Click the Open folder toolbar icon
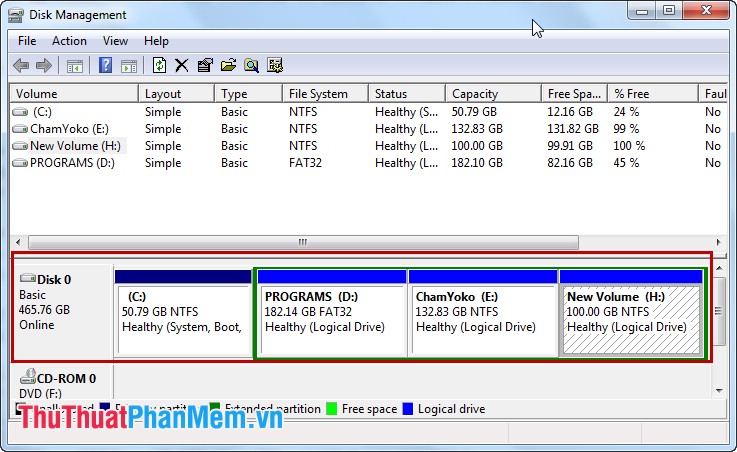Screen dimensions: 737x452 pyautogui.click(x=228, y=65)
